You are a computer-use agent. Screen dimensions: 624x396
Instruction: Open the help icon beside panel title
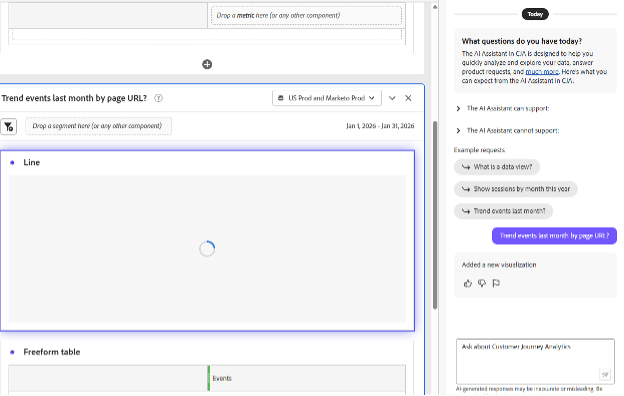pyautogui.click(x=158, y=98)
